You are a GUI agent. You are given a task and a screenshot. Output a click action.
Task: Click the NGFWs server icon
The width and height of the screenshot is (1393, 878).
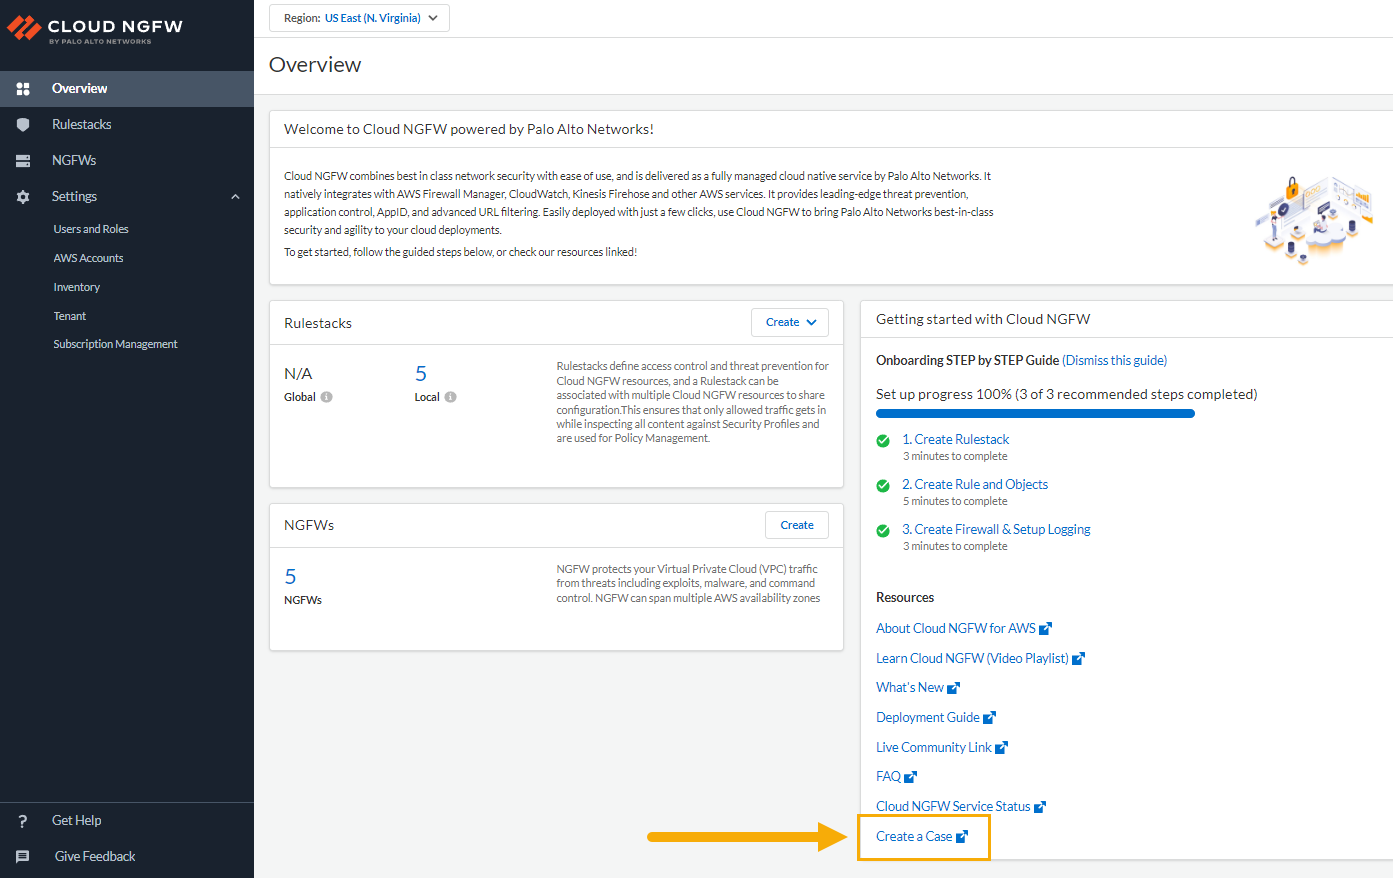click(x=23, y=161)
